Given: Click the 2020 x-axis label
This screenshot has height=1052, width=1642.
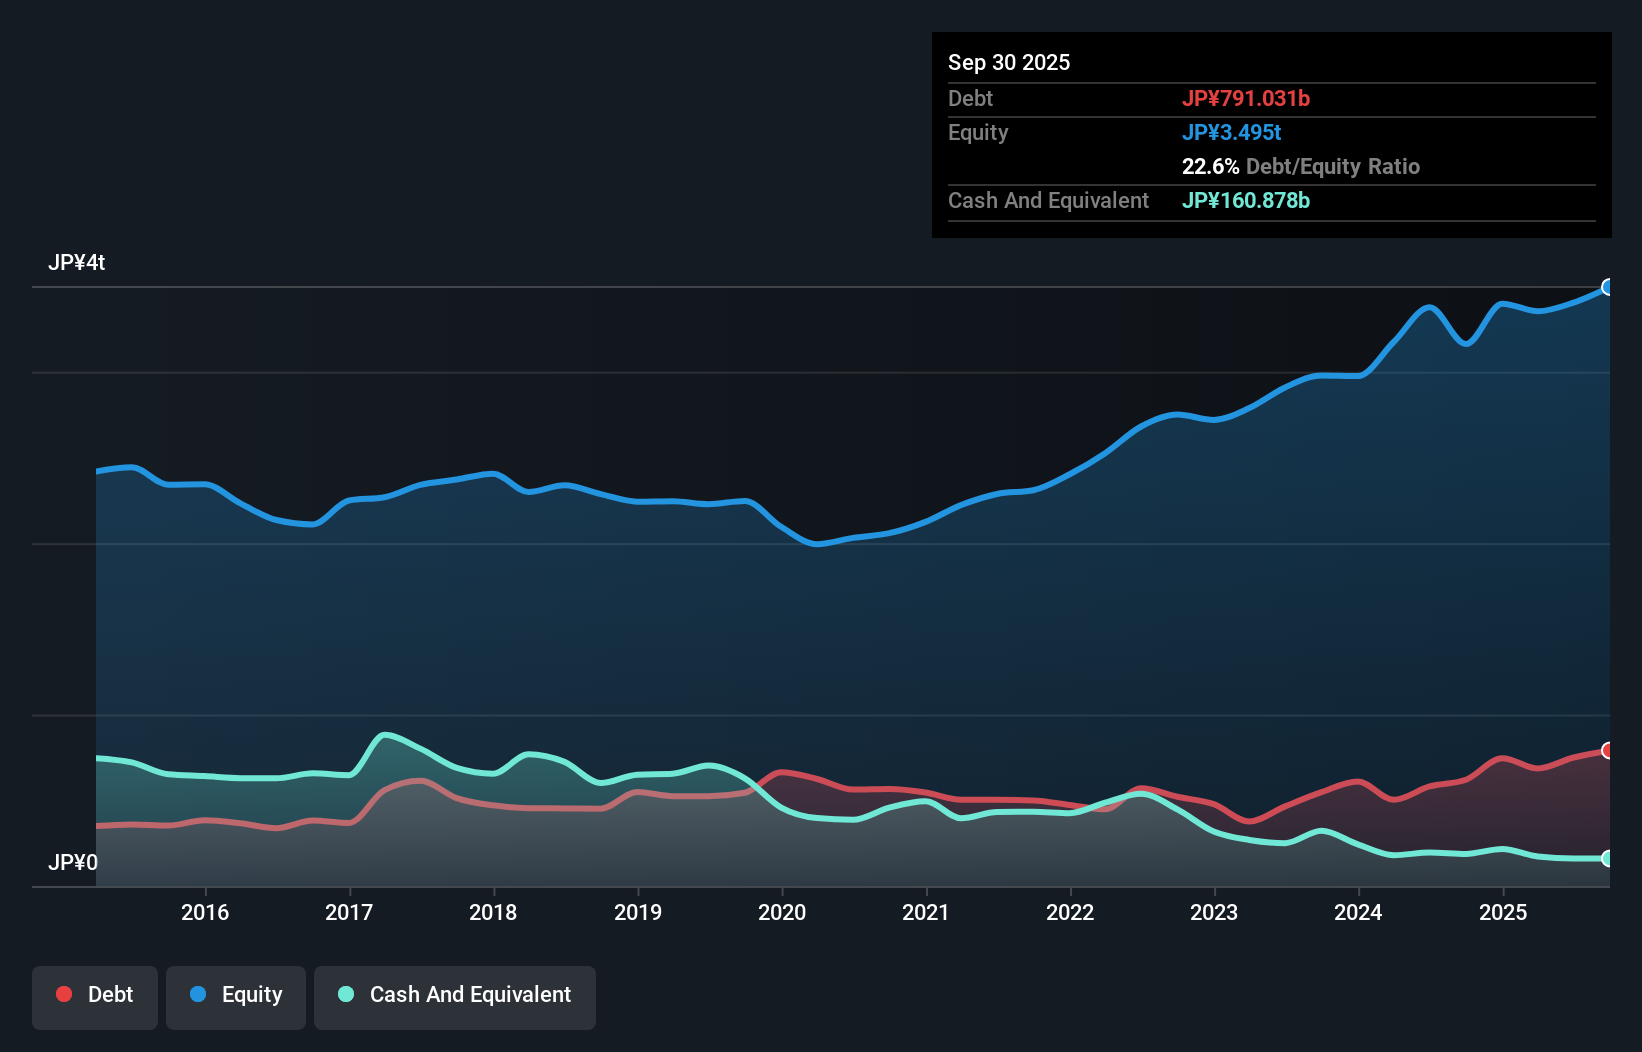Looking at the screenshot, I should (782, 912).
